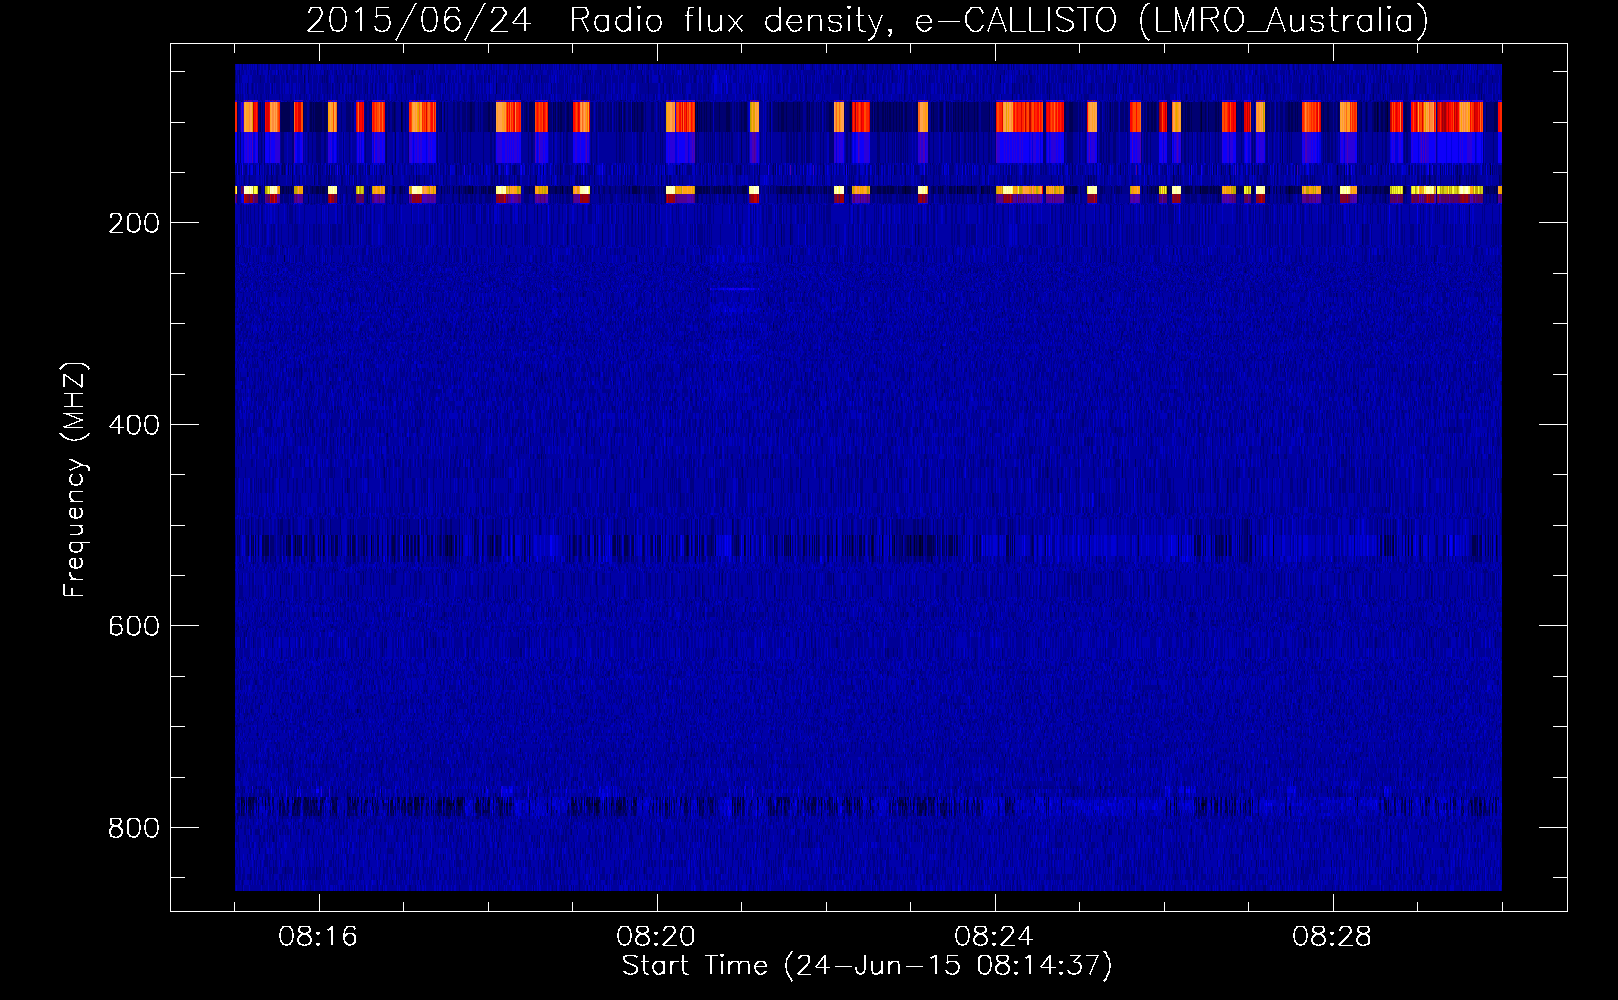1618x1000 pixels.
Task: Click the 08:20 time tick label
Action: click(656, 937)
